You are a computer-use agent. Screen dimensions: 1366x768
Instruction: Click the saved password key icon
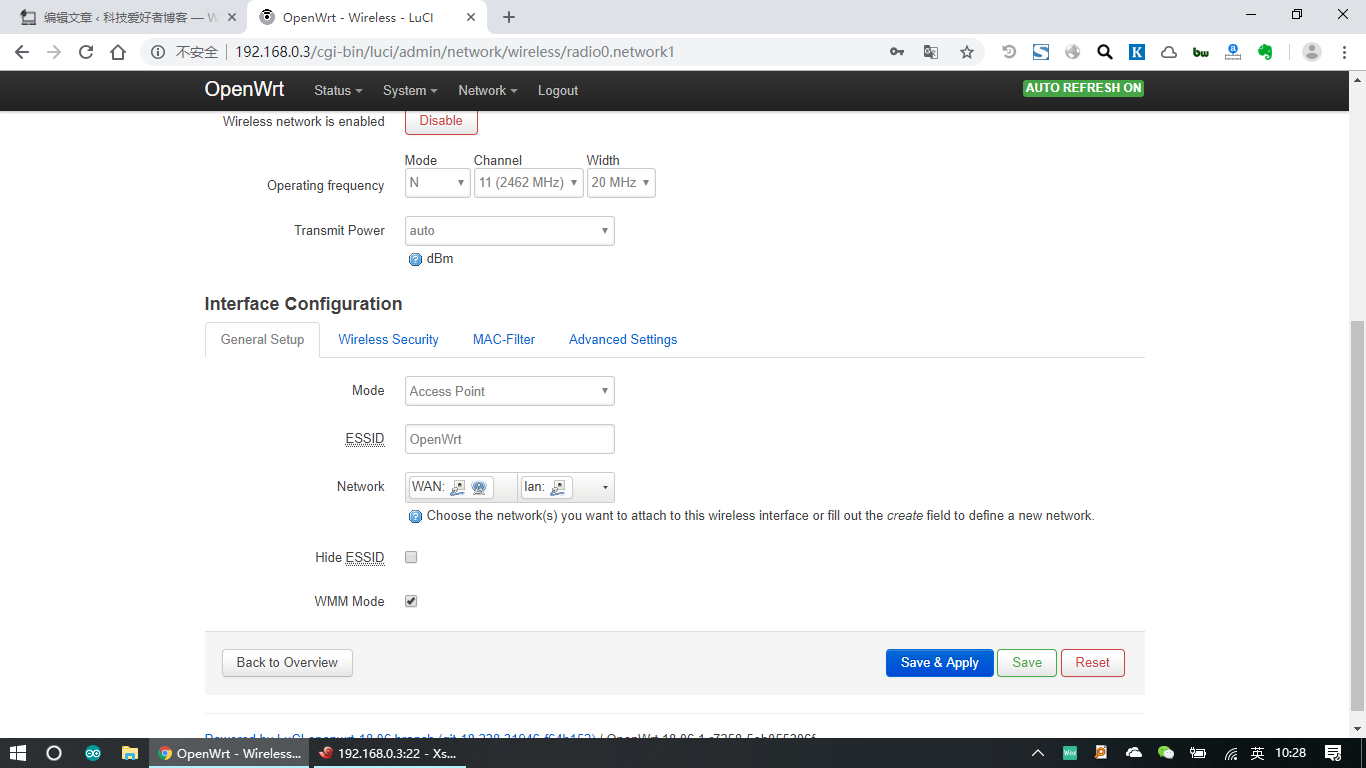click(897, 52)
